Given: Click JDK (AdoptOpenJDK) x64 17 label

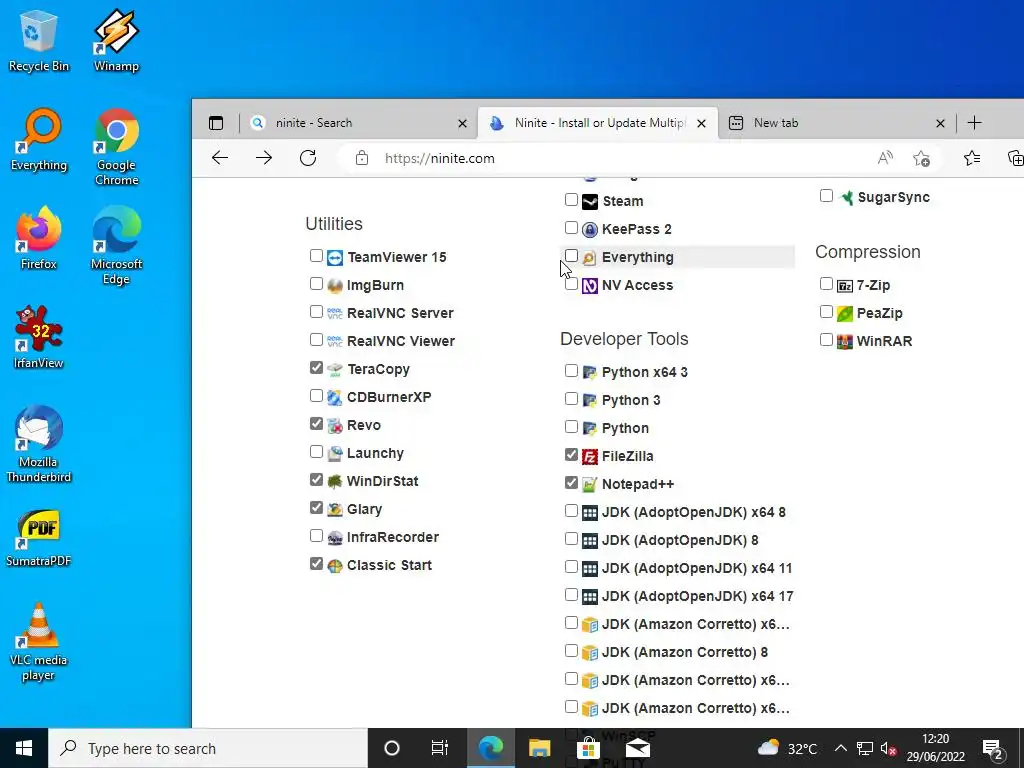Looking at the screenshot, I should pos(697,596).
